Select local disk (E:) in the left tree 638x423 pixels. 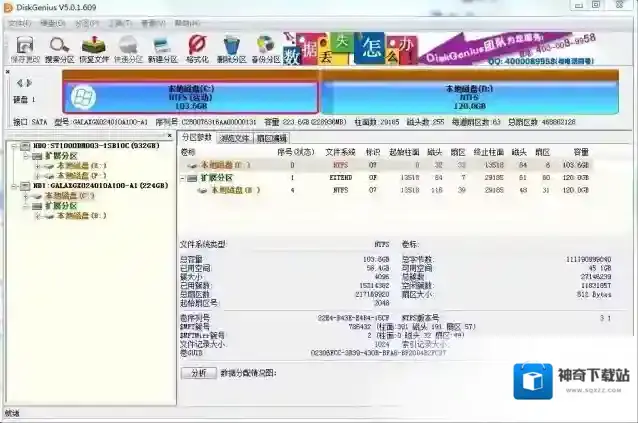point(68,166)
